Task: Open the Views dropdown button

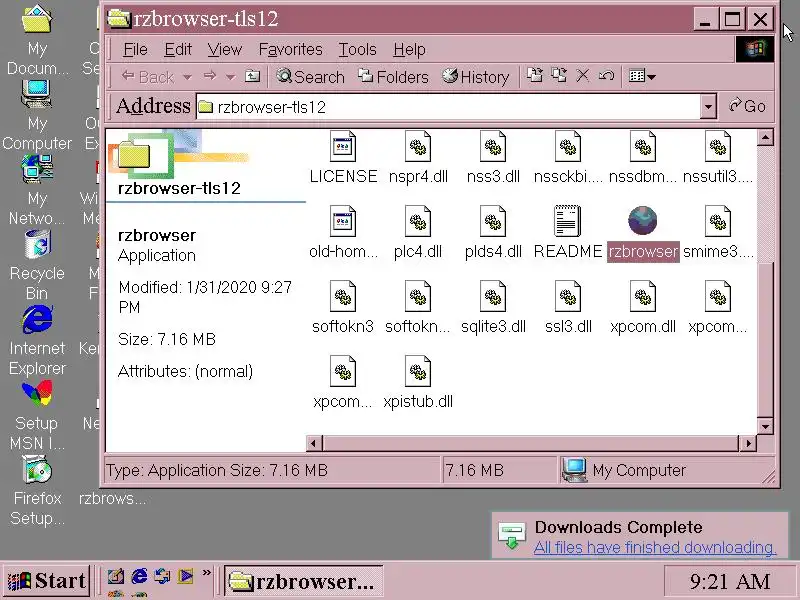Action: click(642, 77)
